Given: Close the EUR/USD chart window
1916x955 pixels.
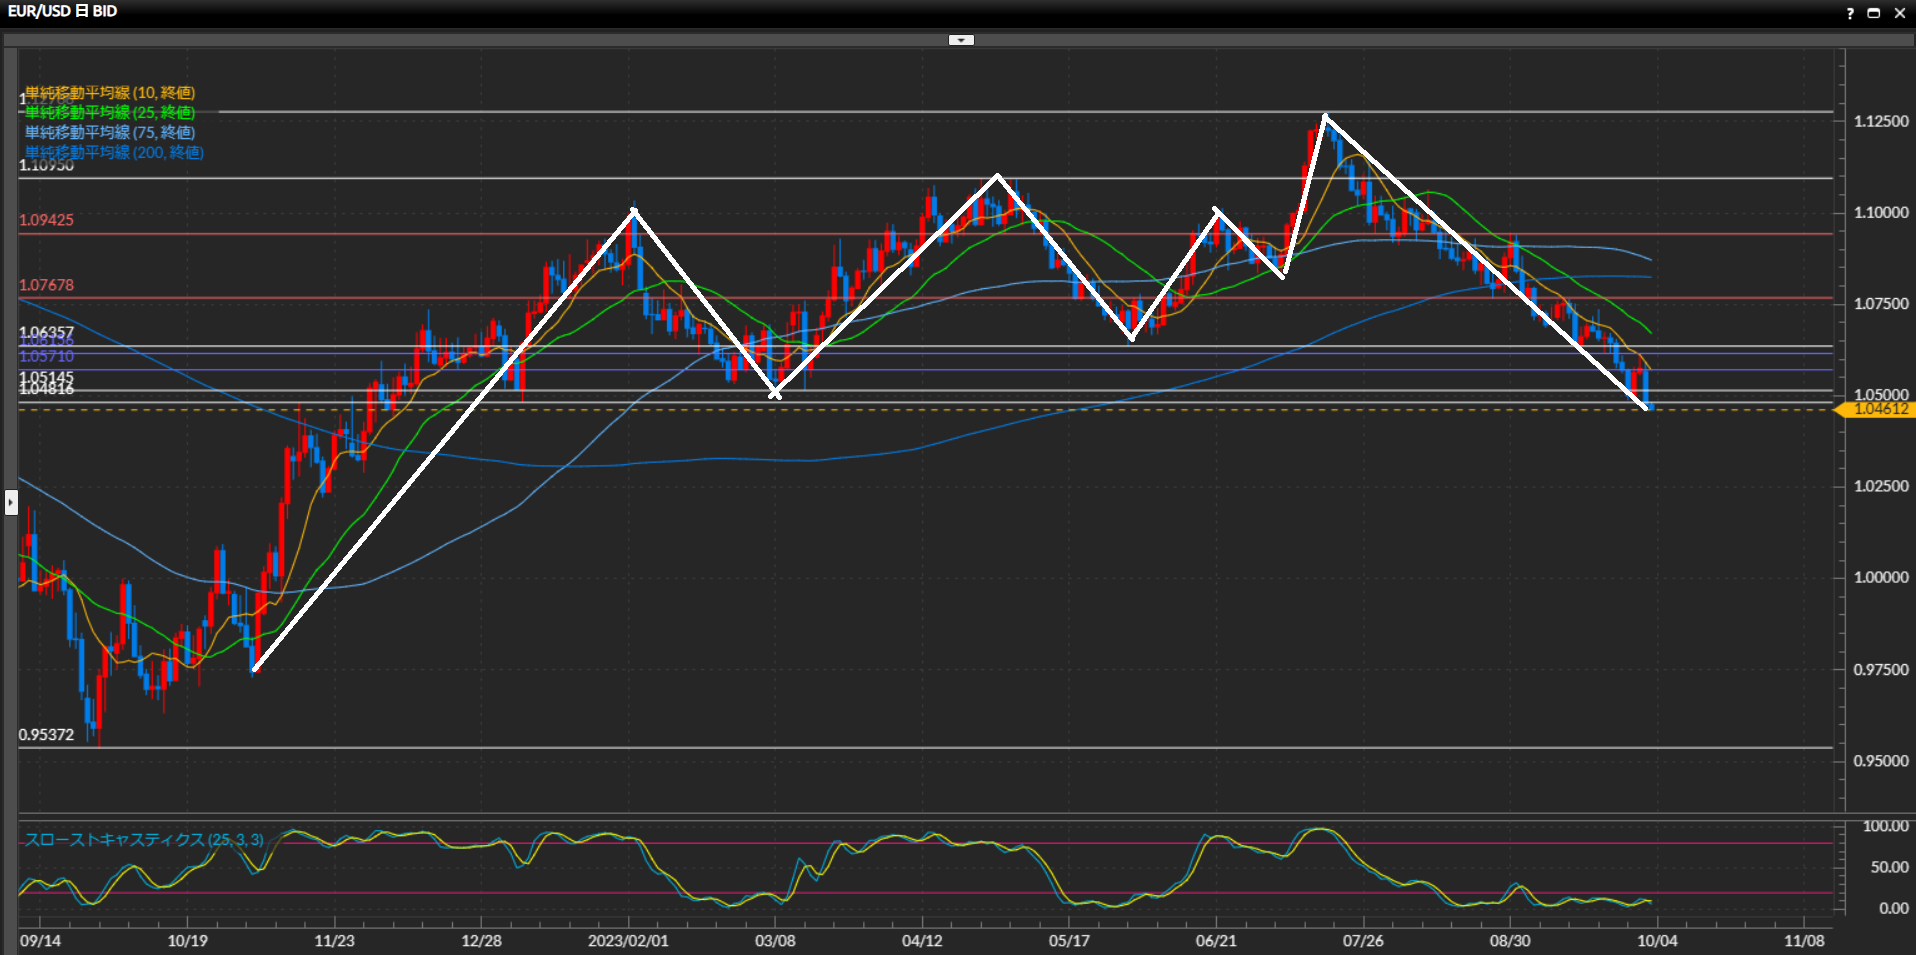Looking at the screenshot, I should [1899, 13].
